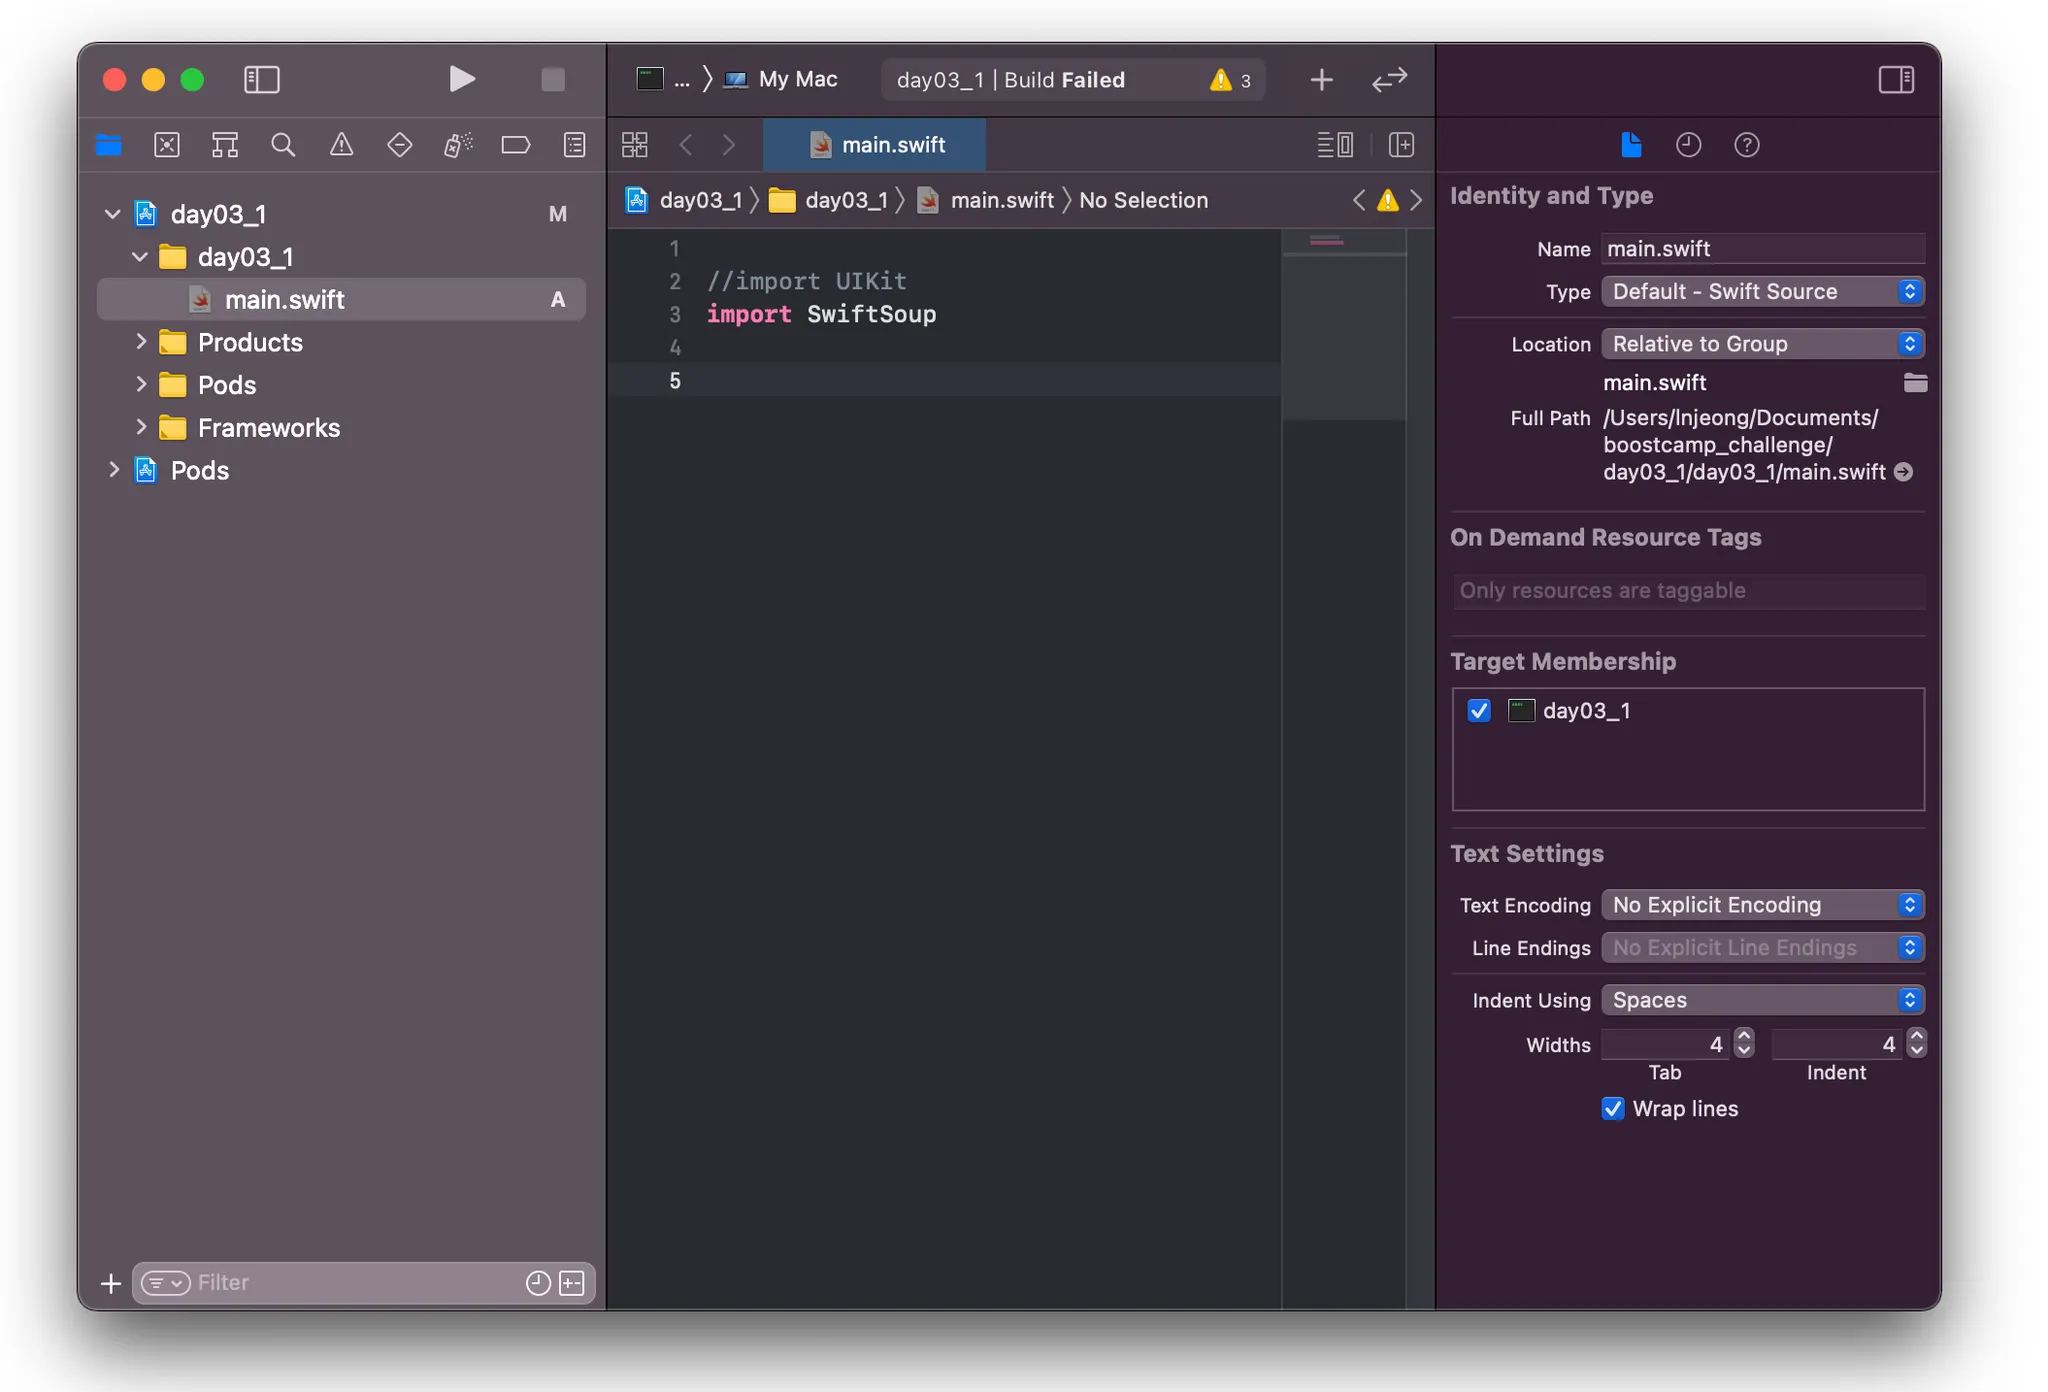Open the Quick Help inspector icon
The image size is (2048, 1392).
1746,145
